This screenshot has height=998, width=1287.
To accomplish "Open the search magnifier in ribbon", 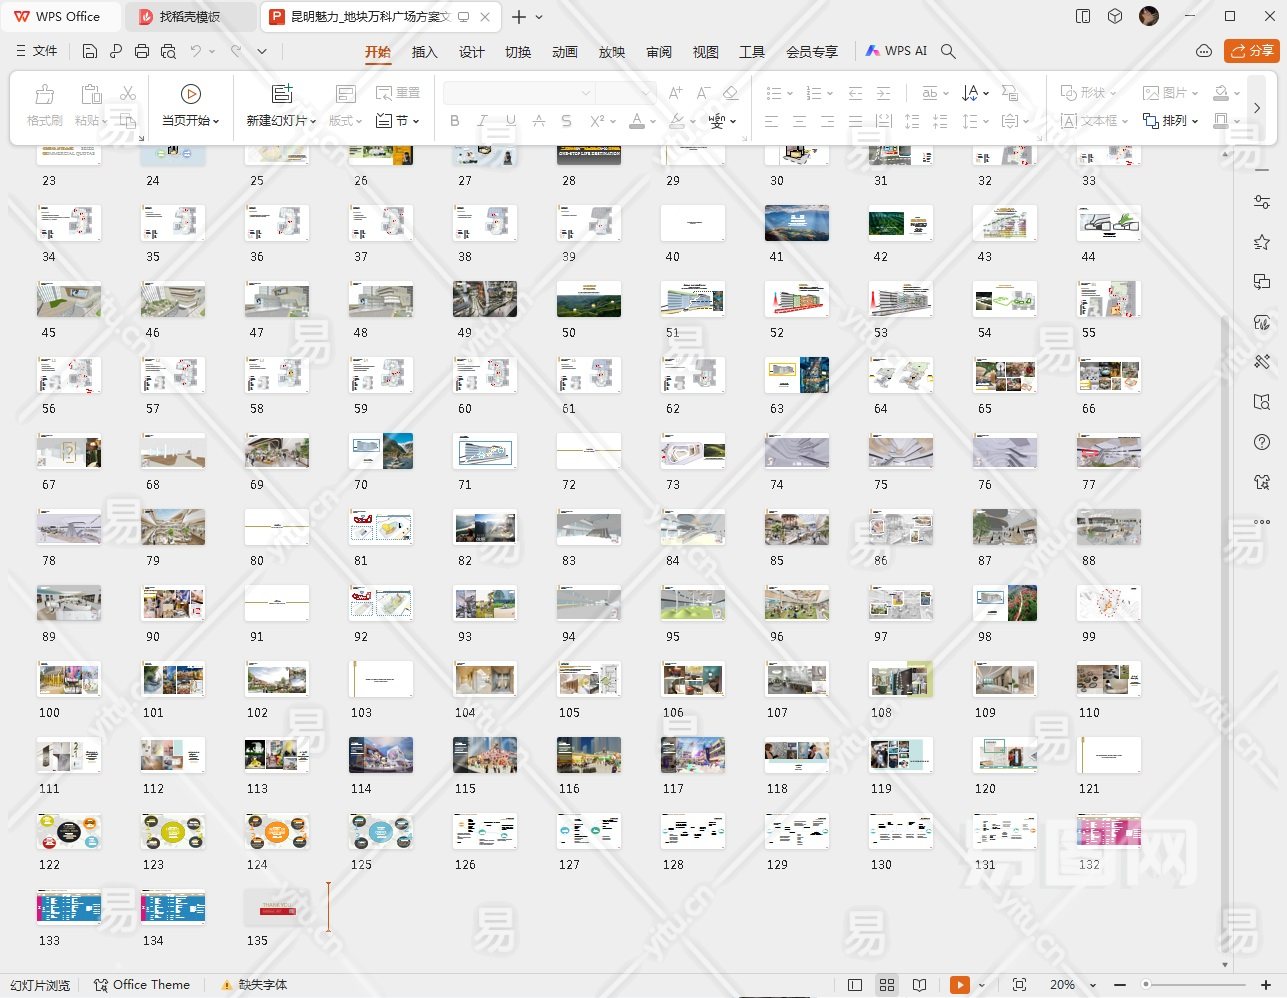I will click(948, 51).
